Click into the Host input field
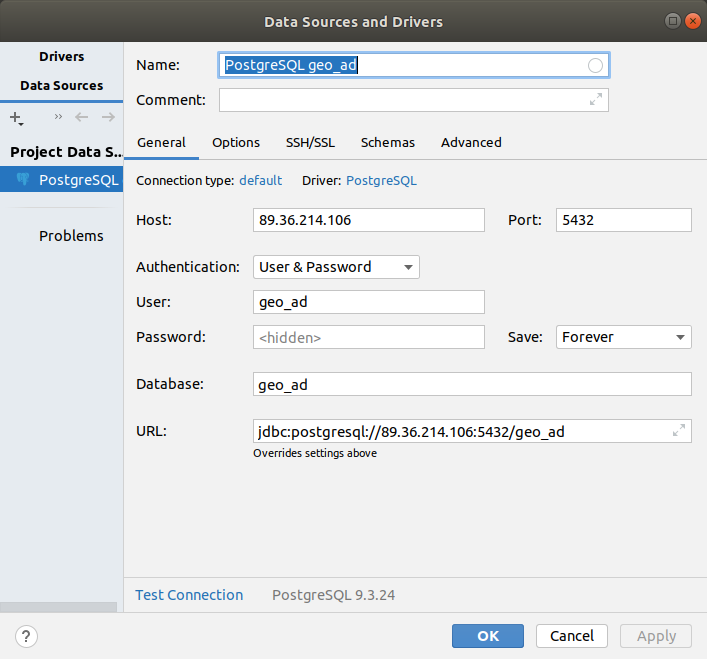The width and height of the screenshot is (707, 659). pos(369,220)
